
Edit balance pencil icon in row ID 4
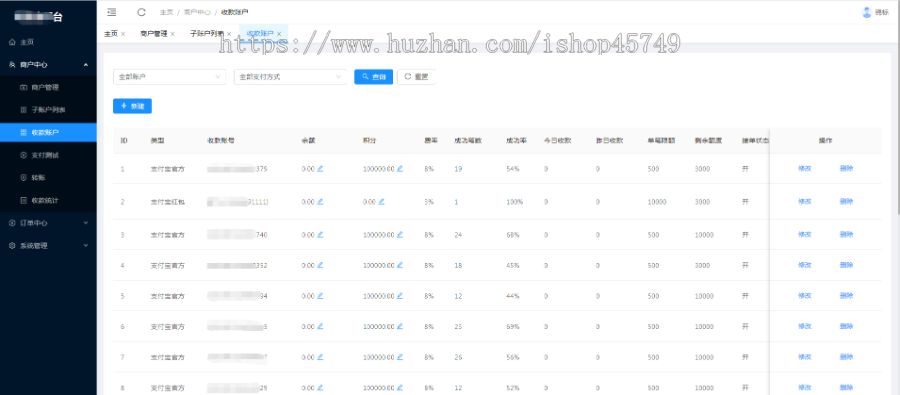[320, 265]
